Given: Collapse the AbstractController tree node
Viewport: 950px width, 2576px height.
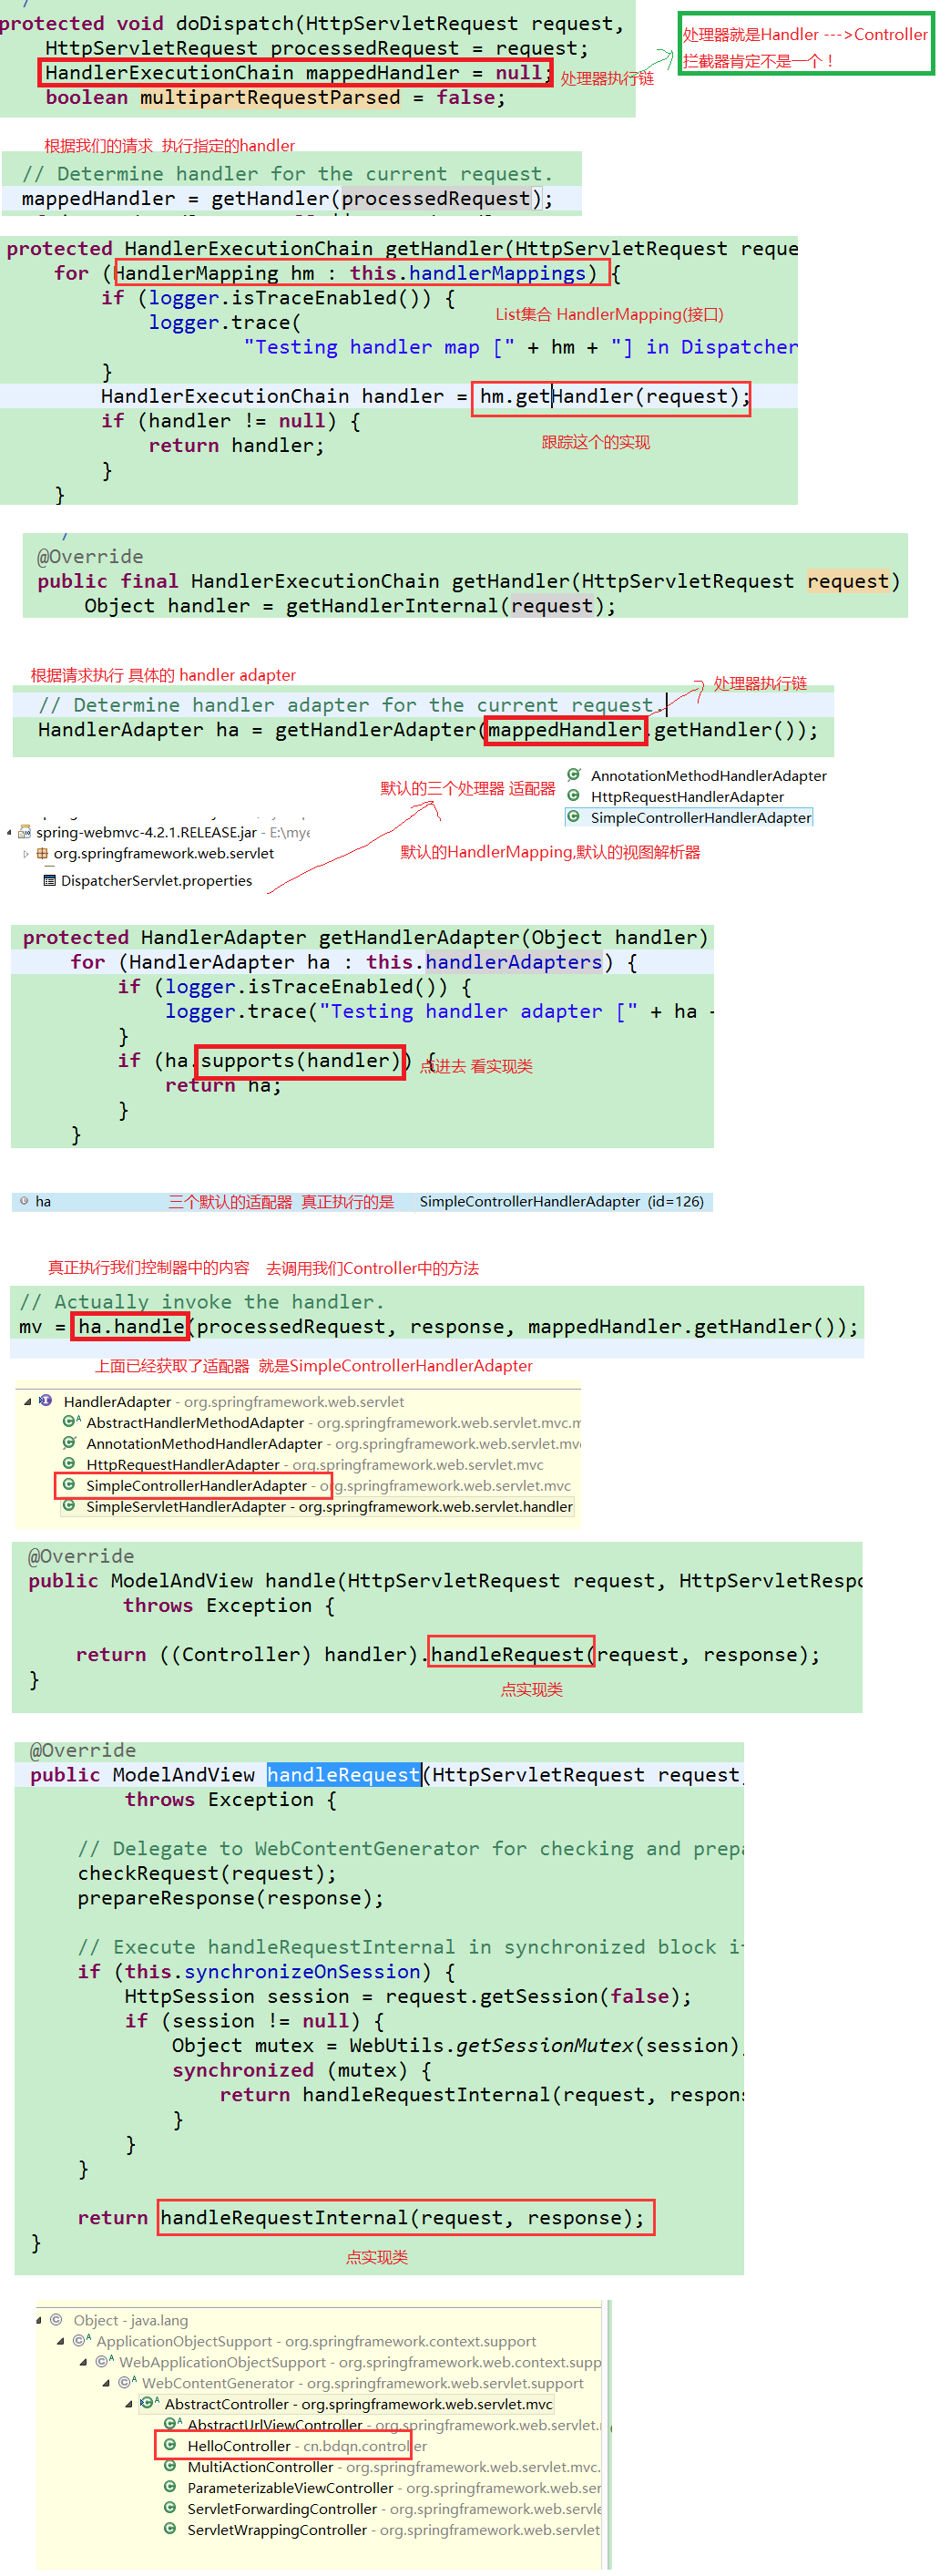Looking at the screenshot, I should coord(129,2404).
